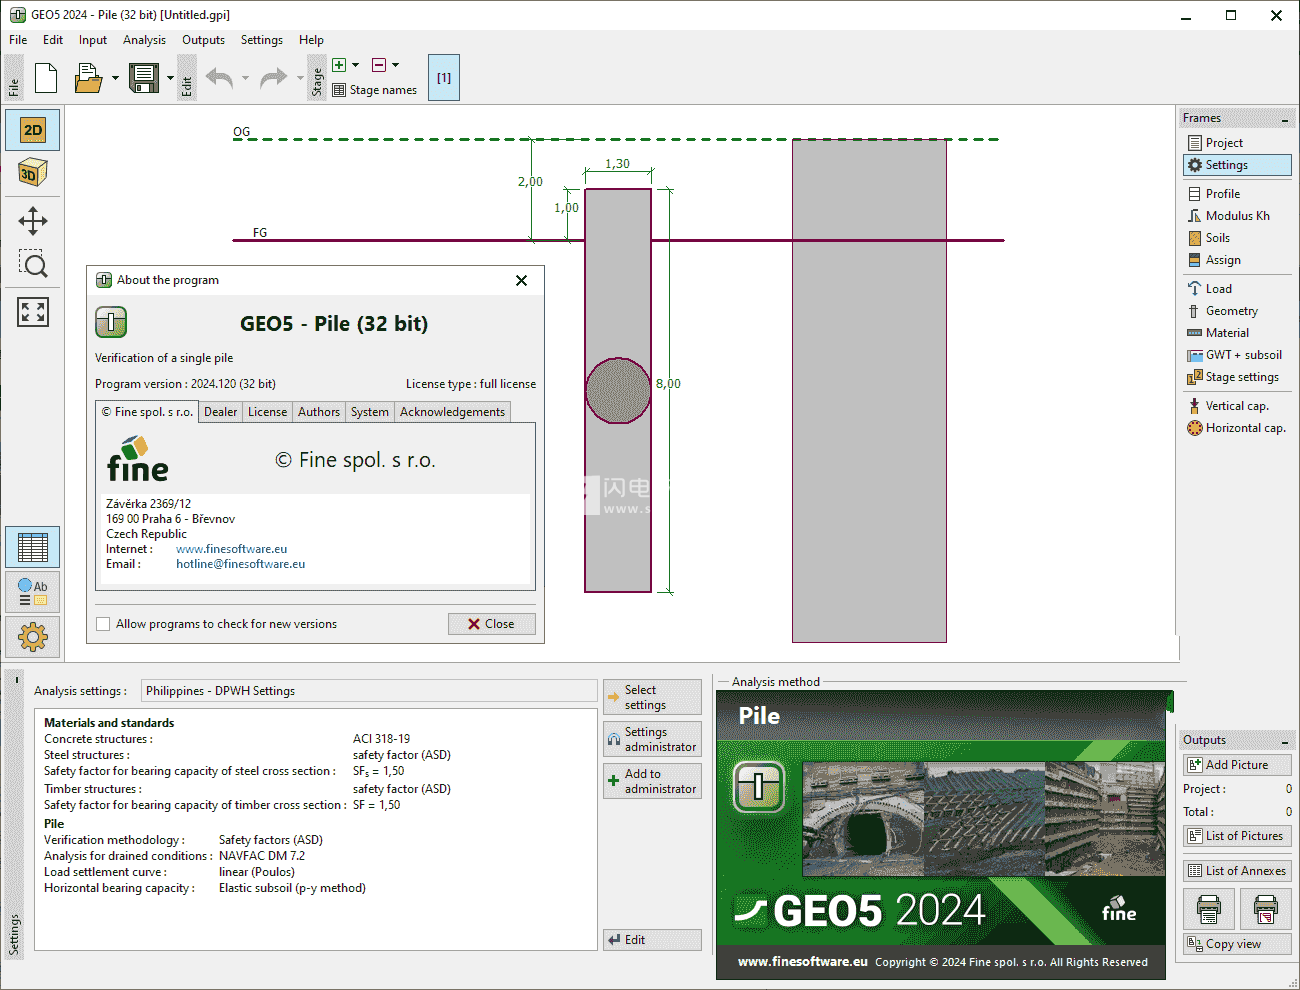Expand the add stage dropdown arrow
This screenshot has height=990, width=1300.
point(356,65)
